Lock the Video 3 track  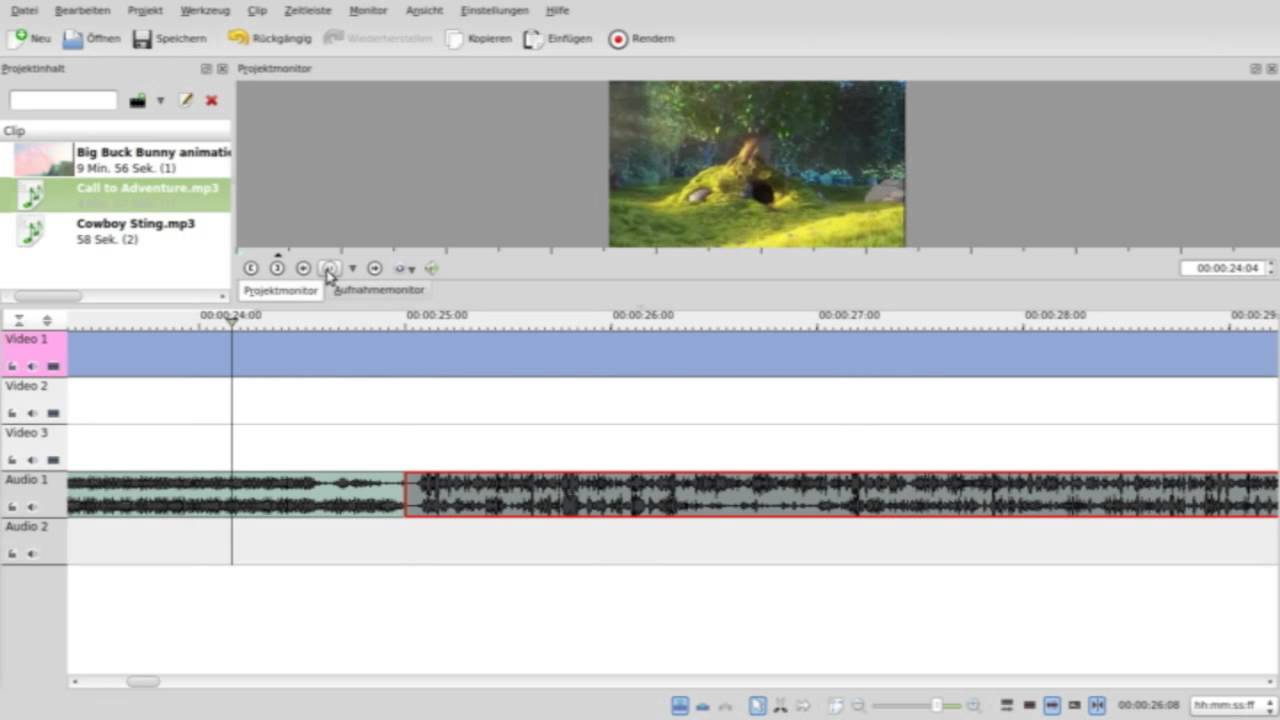coord(12,461)
